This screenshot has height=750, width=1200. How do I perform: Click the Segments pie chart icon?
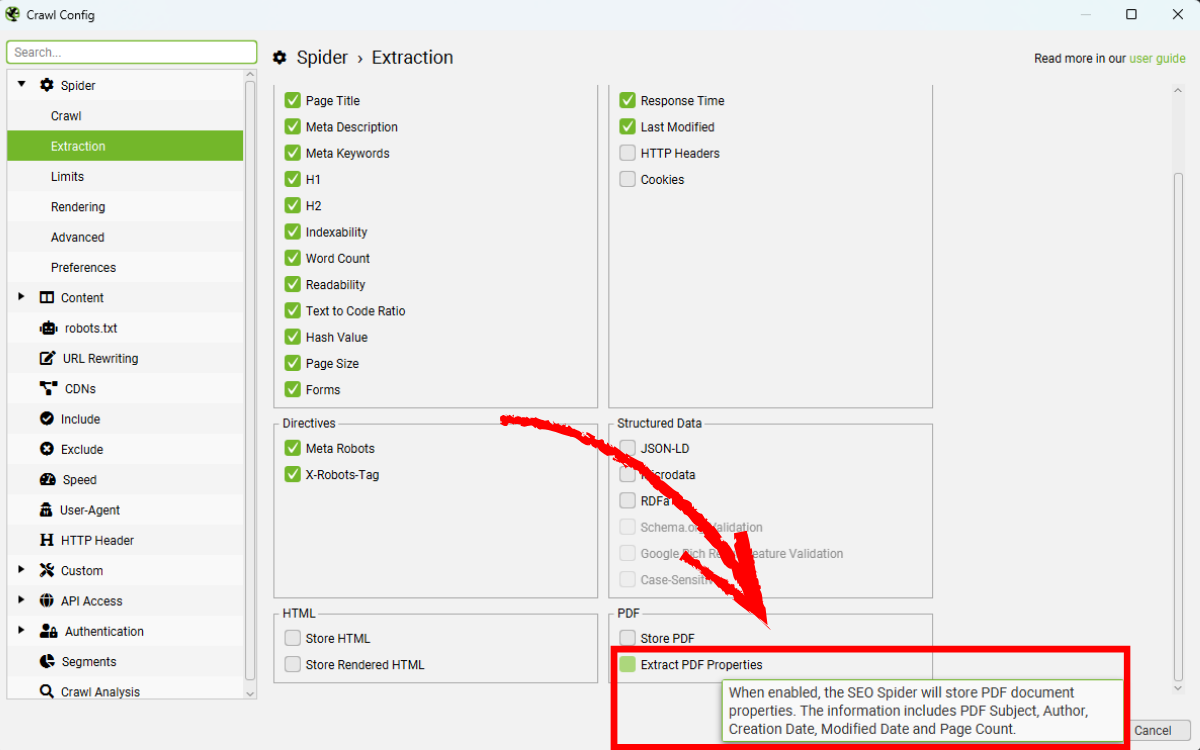click(x=47, y=662)
